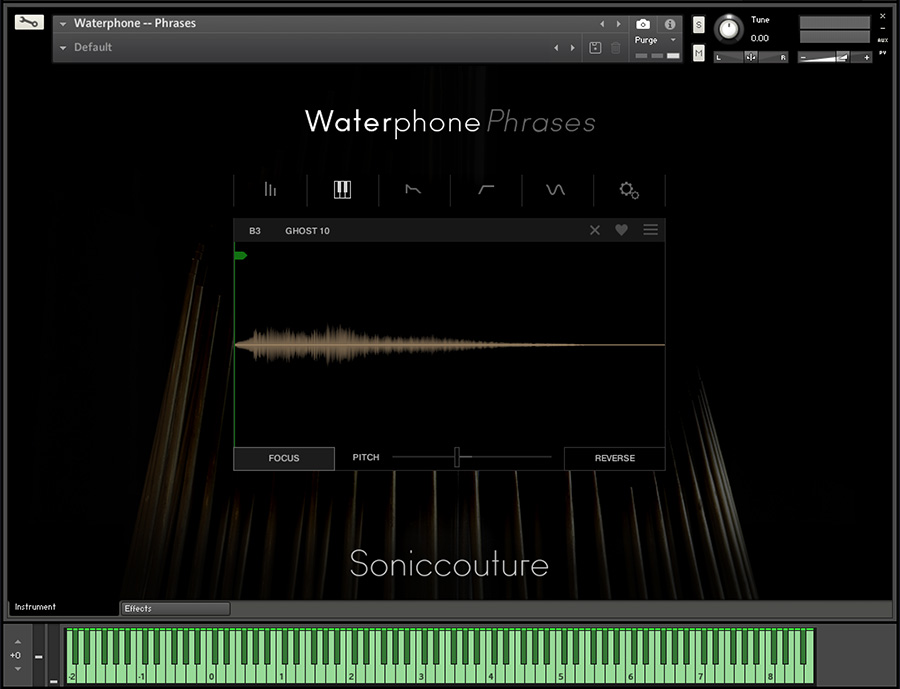Click the camera snapshot icon
Viewport: 900px width, 689px height.
(643, 24)
